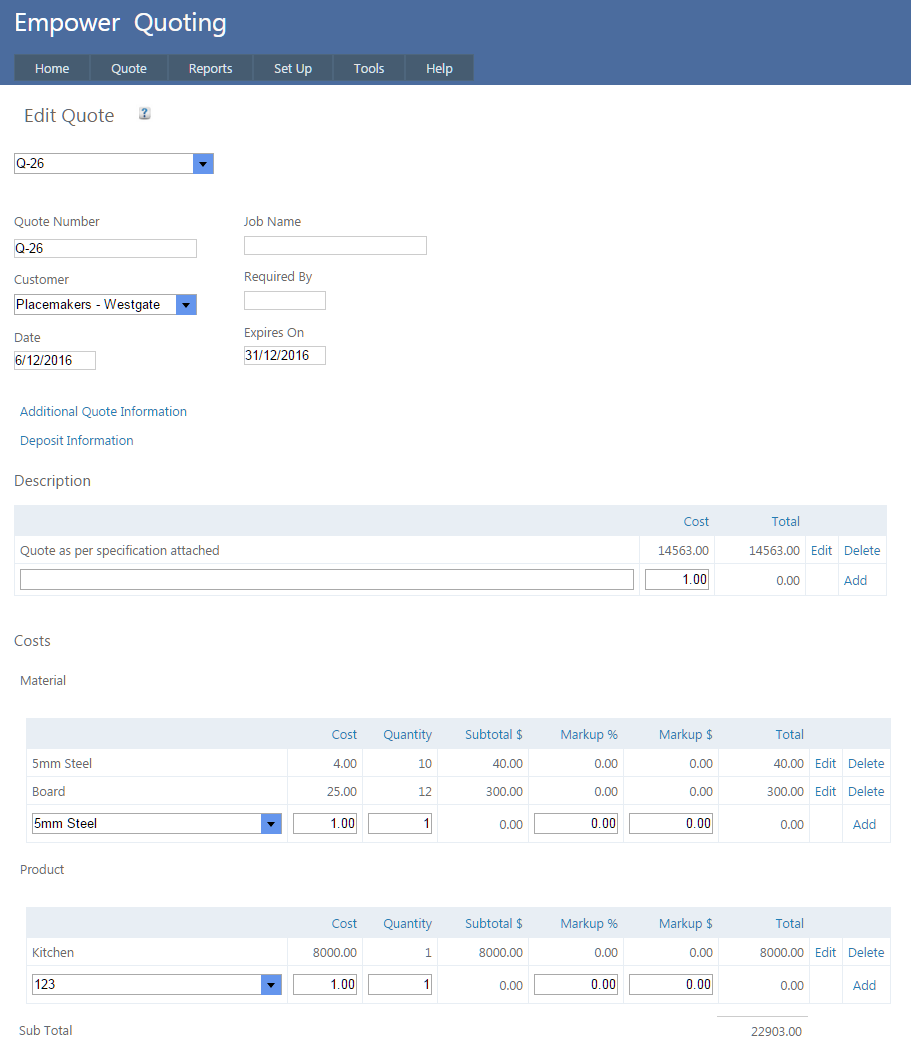The width and height of the screenshot is (911, 1049).
Task: Open the Tools menu
Action: tap(369, 68)
